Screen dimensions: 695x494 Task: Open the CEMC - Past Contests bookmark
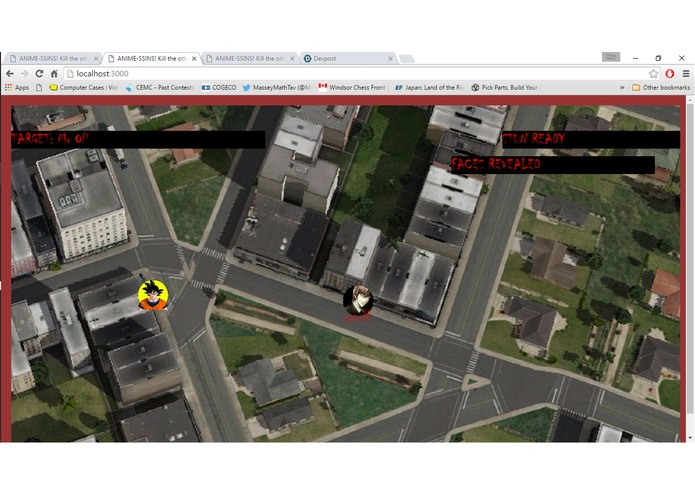pyautogui.click(x=160, y=88)
